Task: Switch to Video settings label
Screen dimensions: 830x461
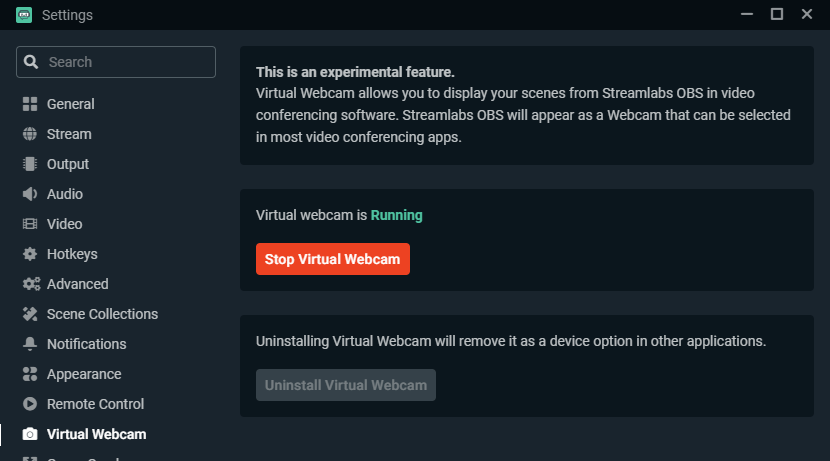Action: tap(65, 224)
